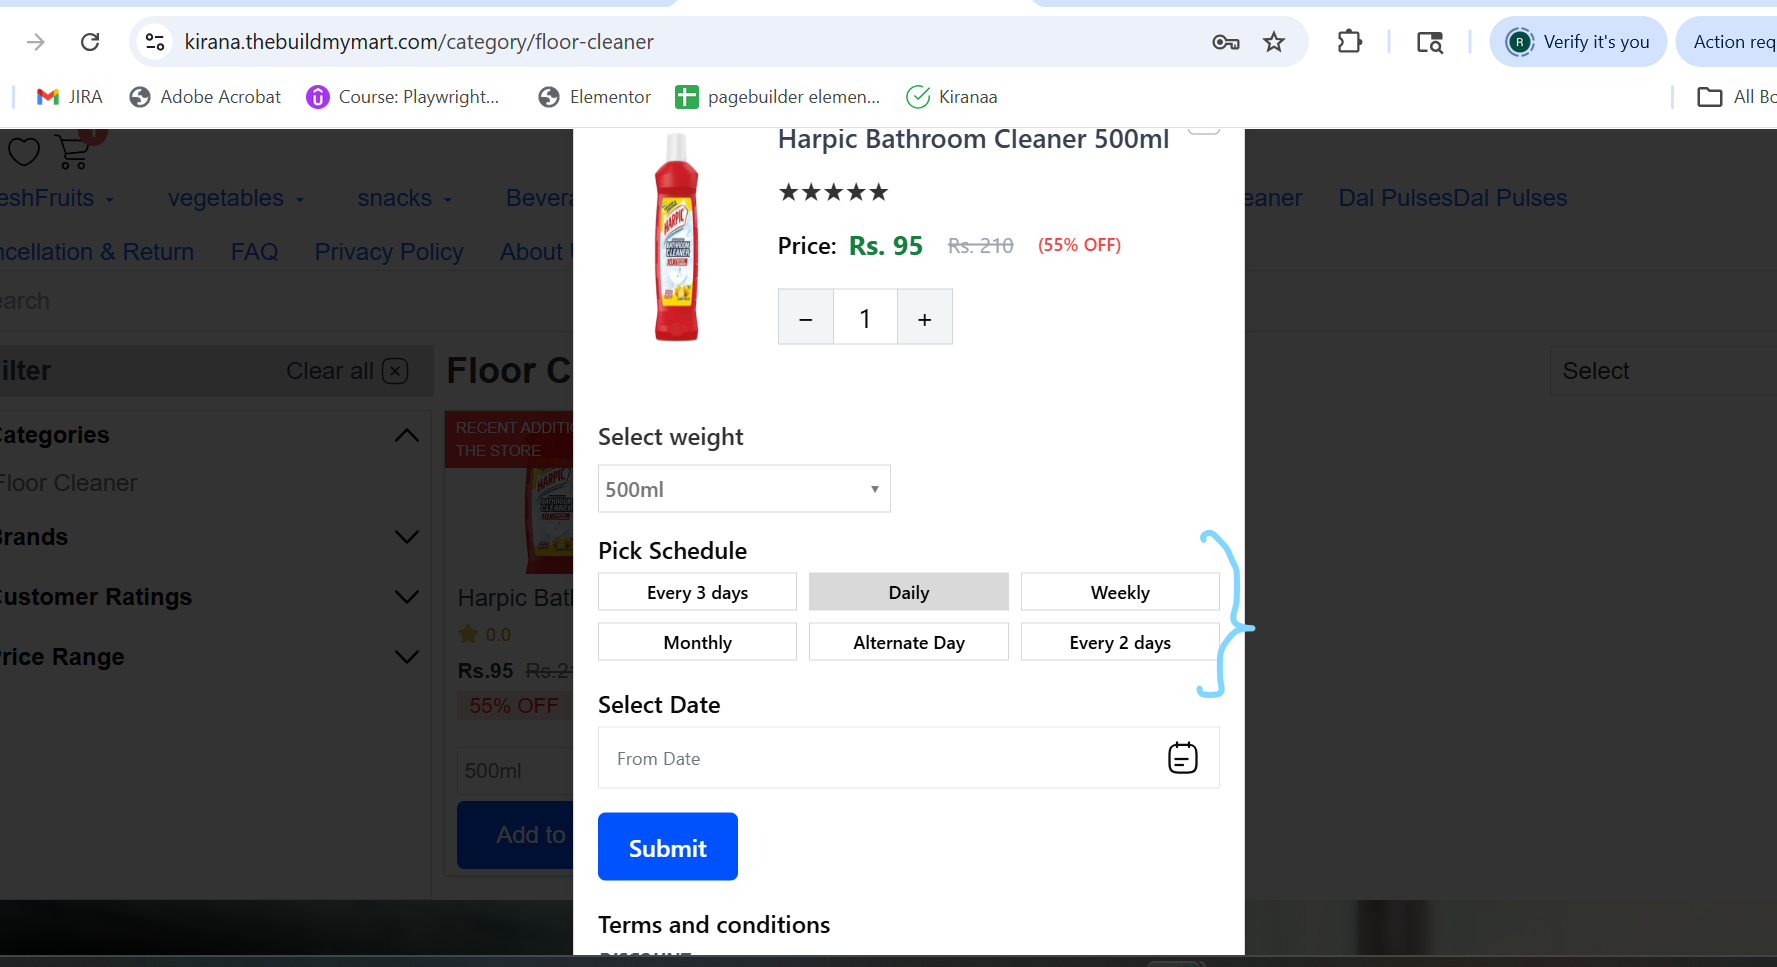1777x967 pixels.
Task: Open the vegetables menu dropdown
Action: coord(236,198)
